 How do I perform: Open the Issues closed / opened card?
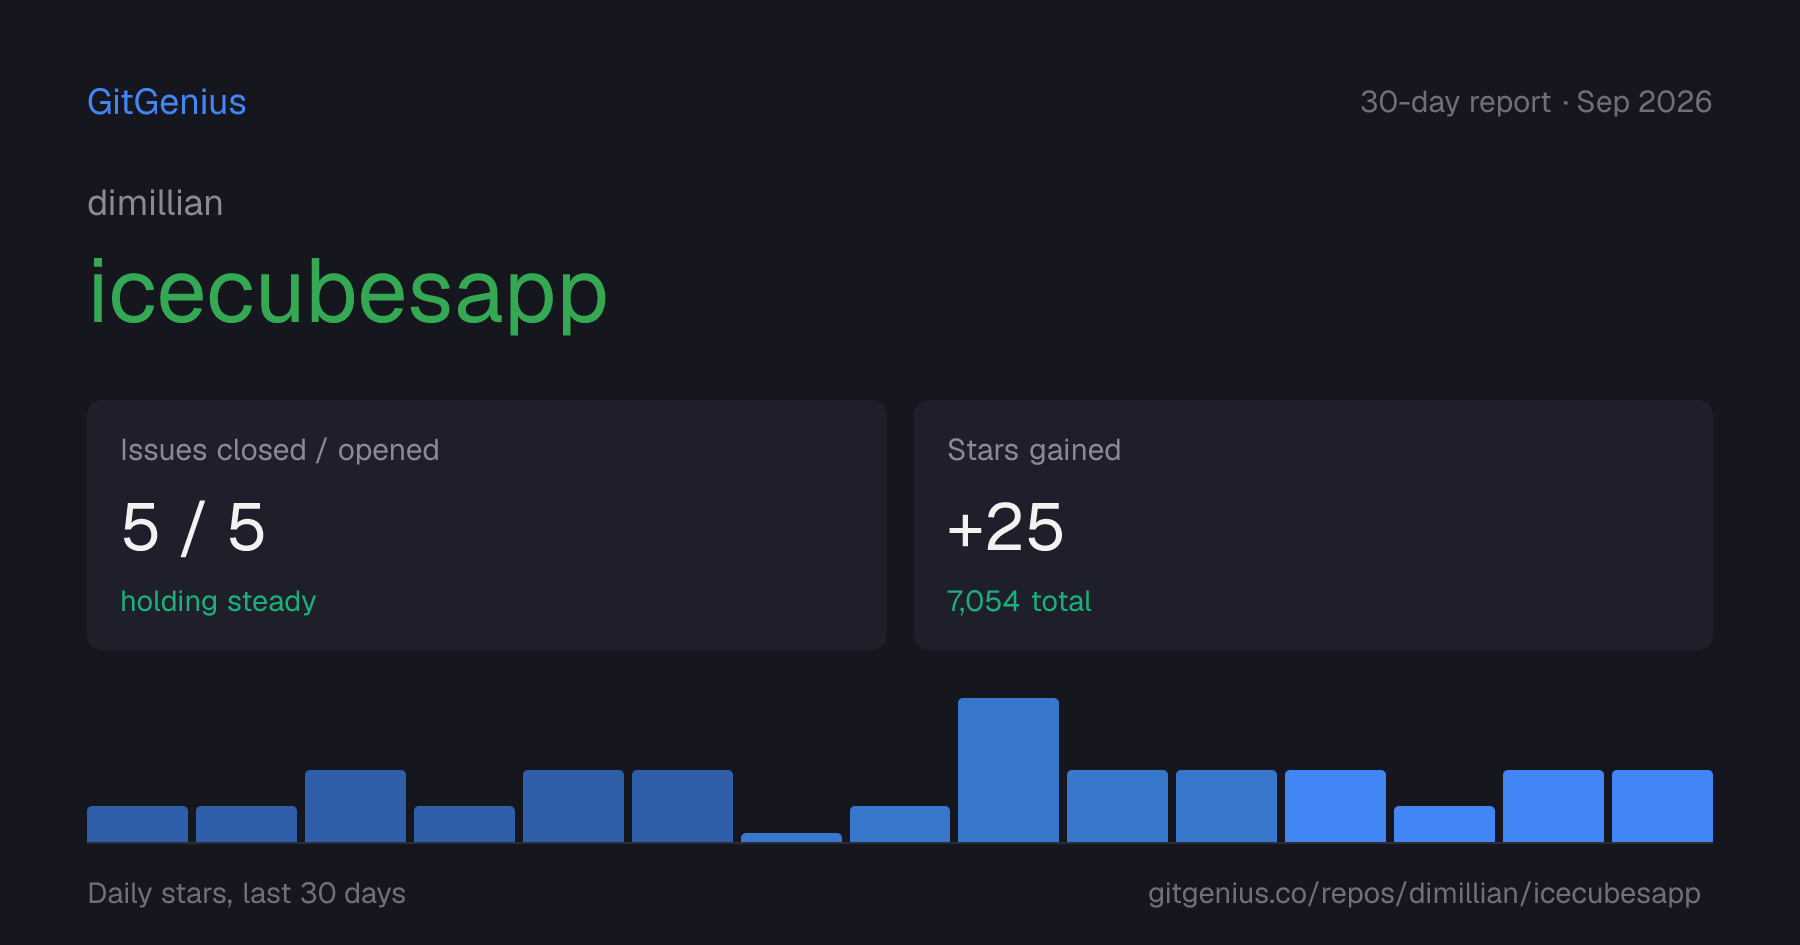(487, 525)
